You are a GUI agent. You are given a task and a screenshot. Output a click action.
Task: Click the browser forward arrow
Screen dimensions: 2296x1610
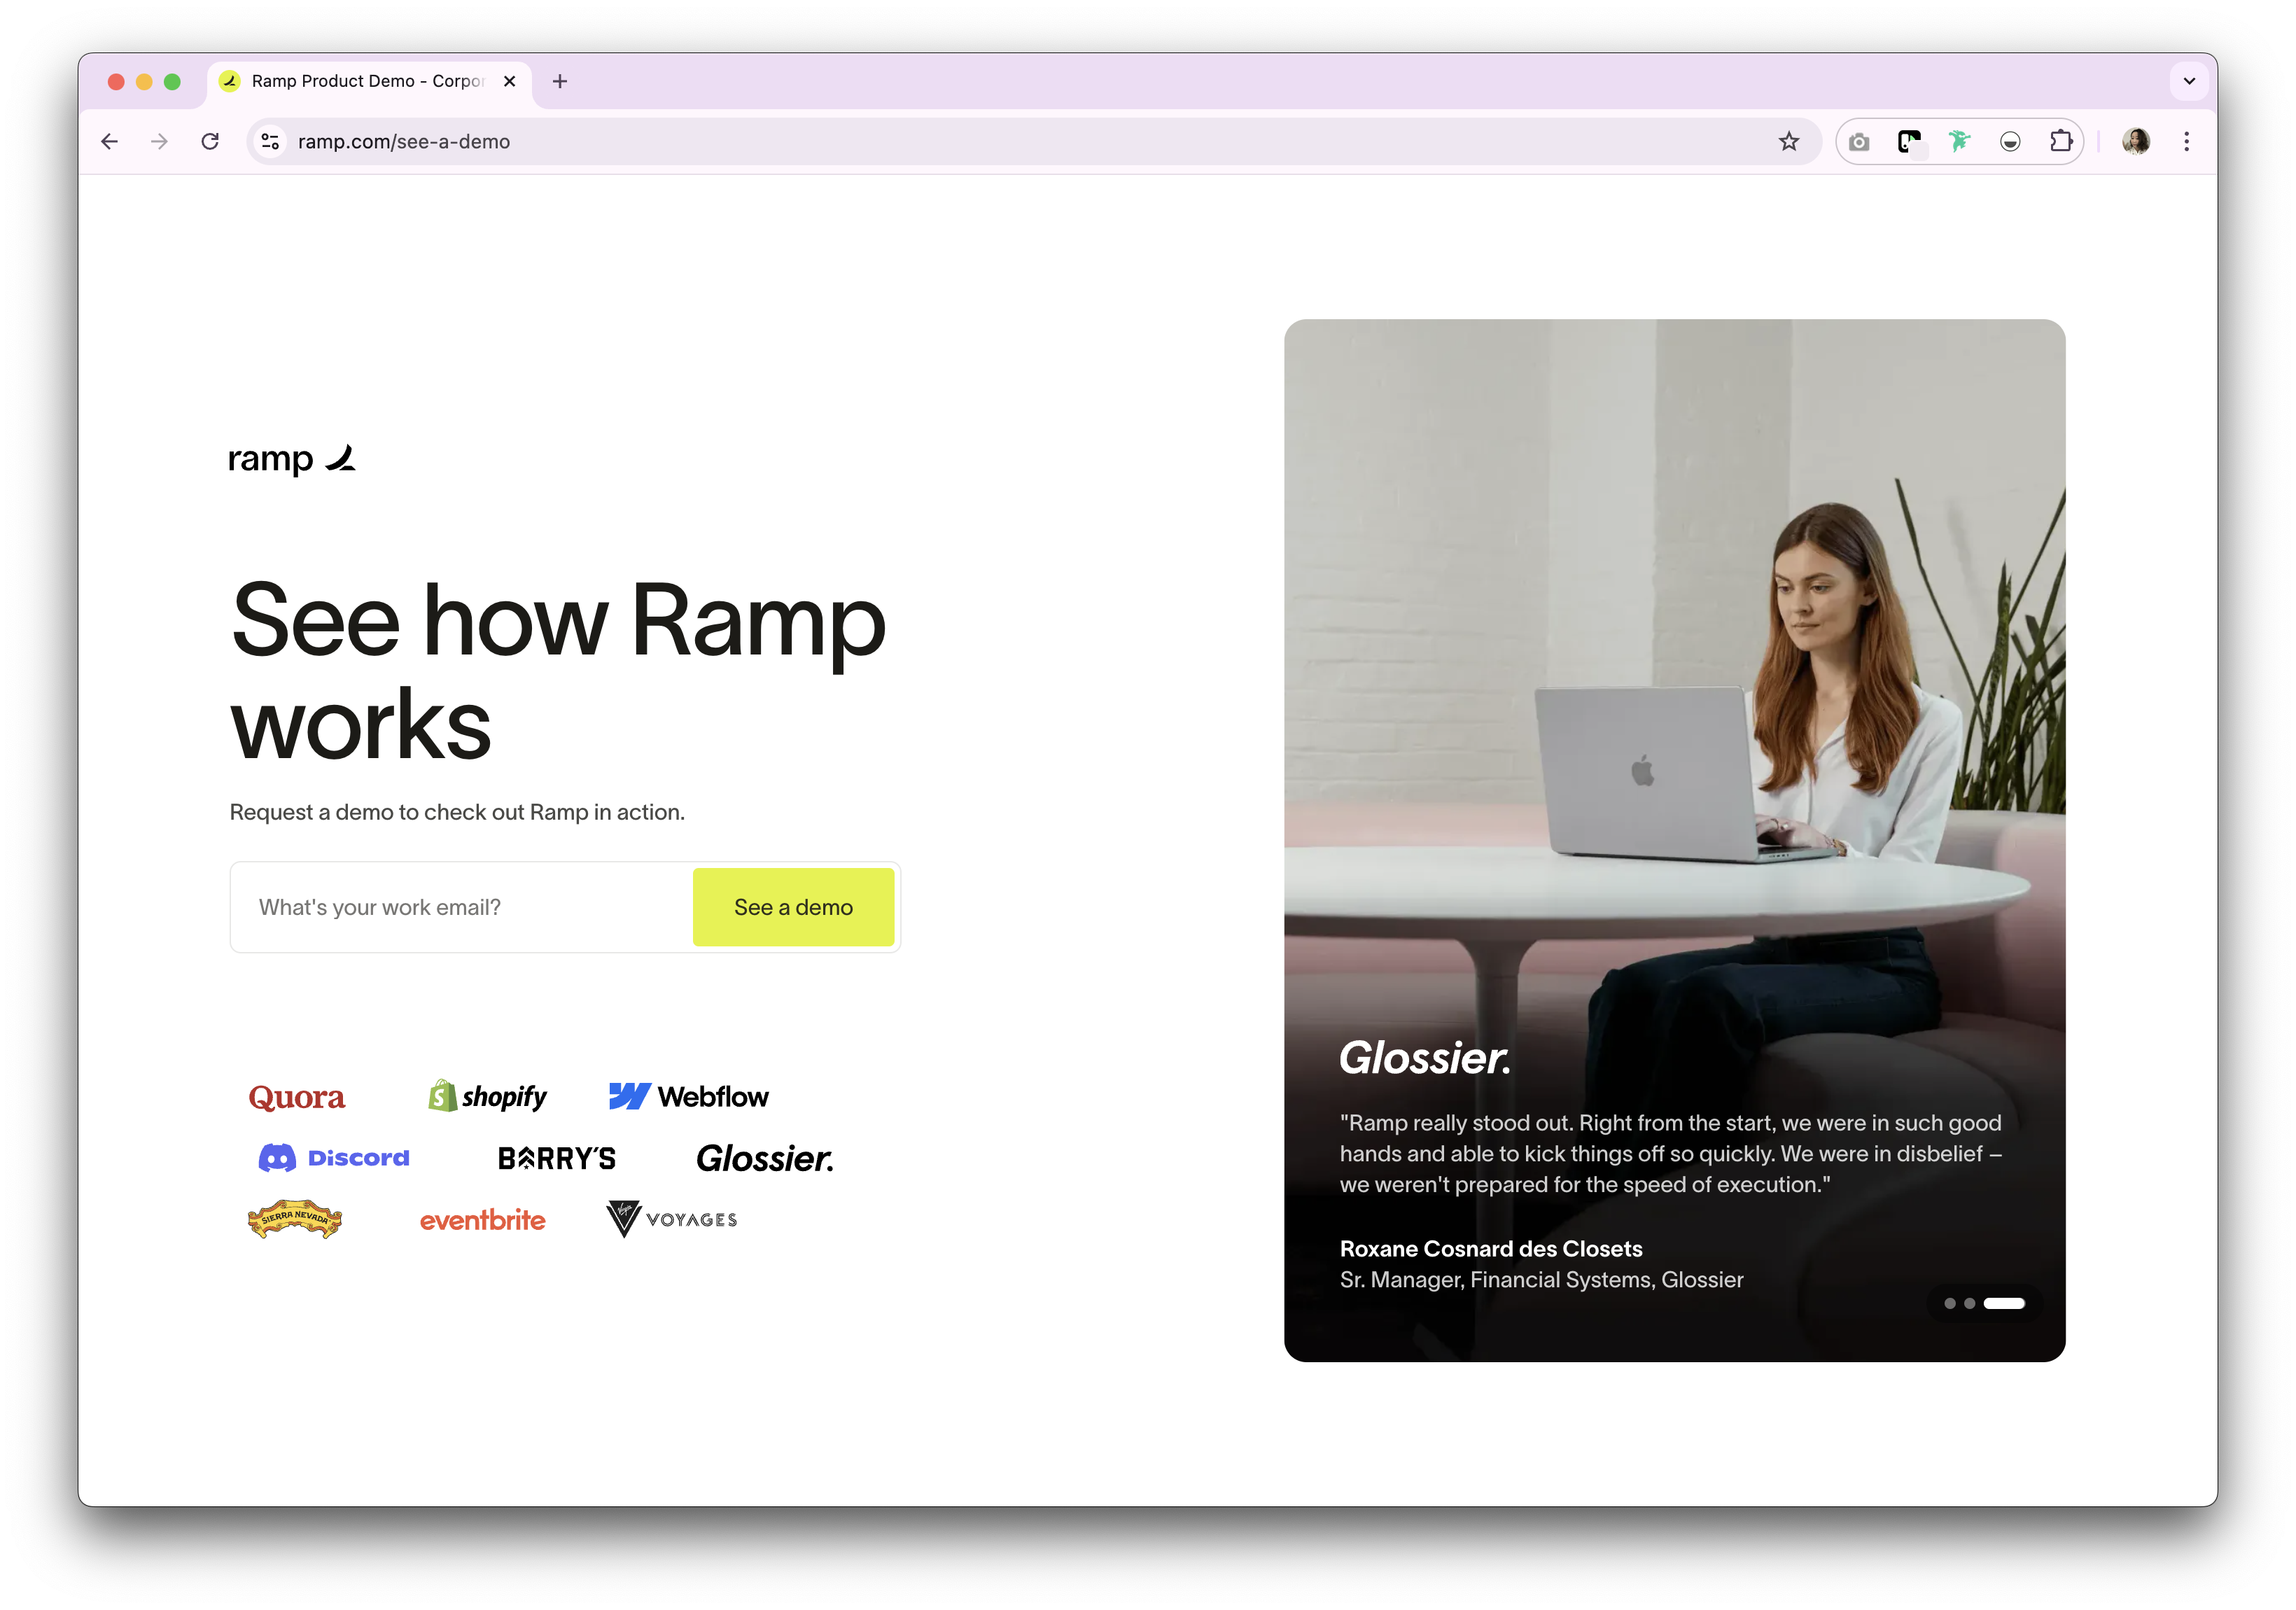click(x=160, y=142)
